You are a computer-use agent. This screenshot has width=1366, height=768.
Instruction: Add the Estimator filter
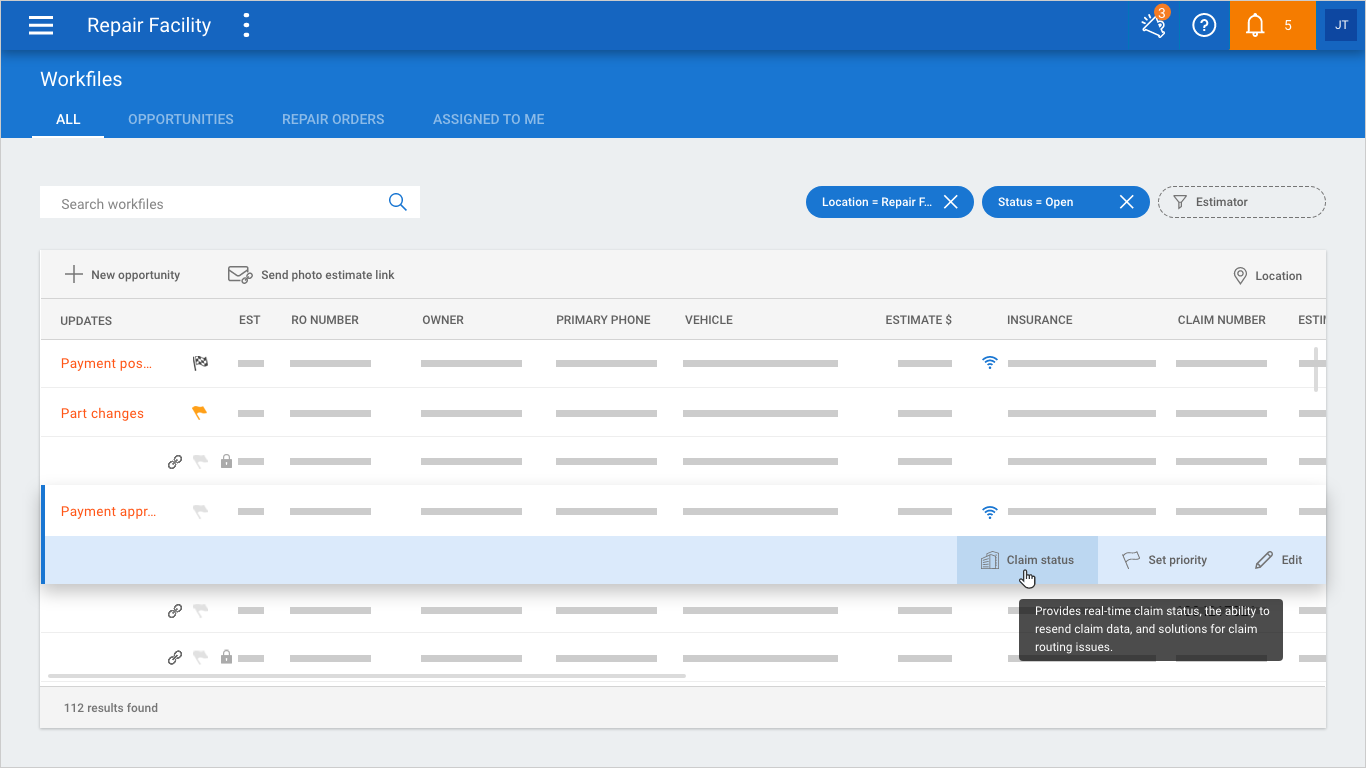(x=1242, y=202)
